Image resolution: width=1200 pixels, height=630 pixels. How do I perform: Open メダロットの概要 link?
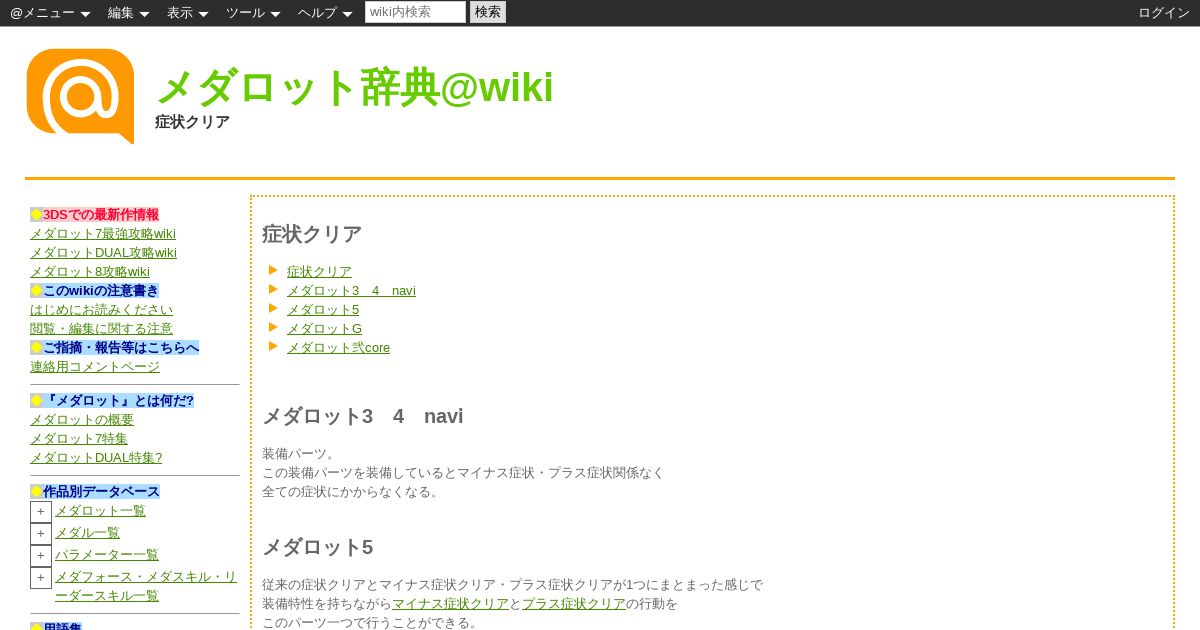pos(82,420)
